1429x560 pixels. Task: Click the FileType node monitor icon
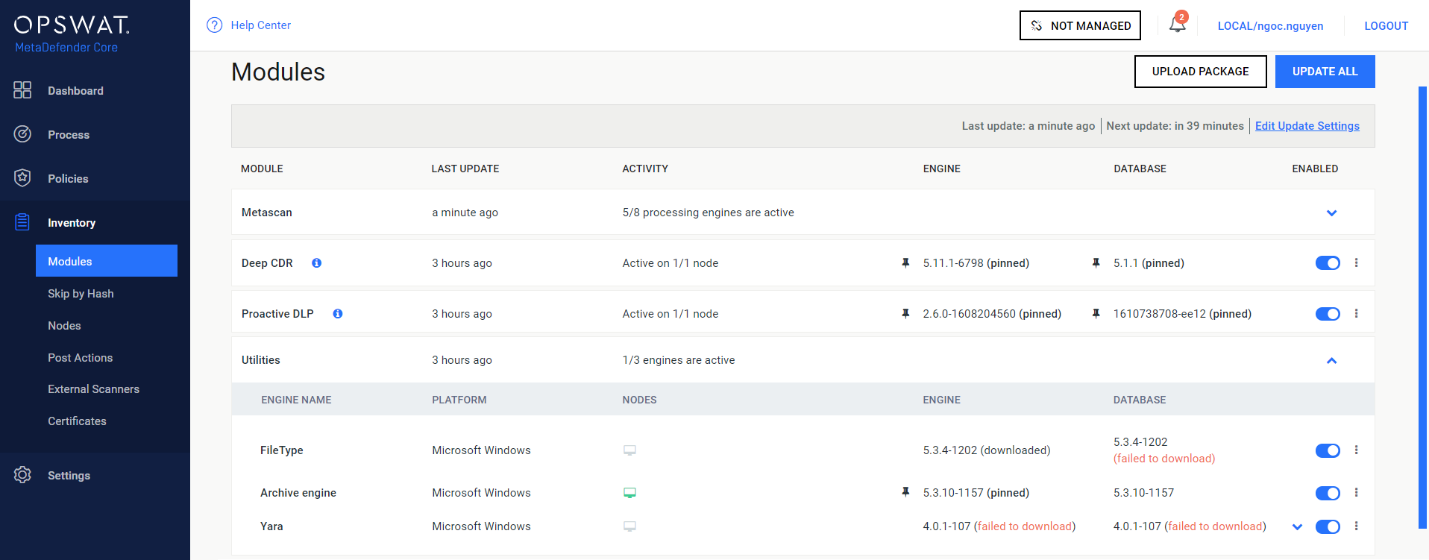coord(630,450)
